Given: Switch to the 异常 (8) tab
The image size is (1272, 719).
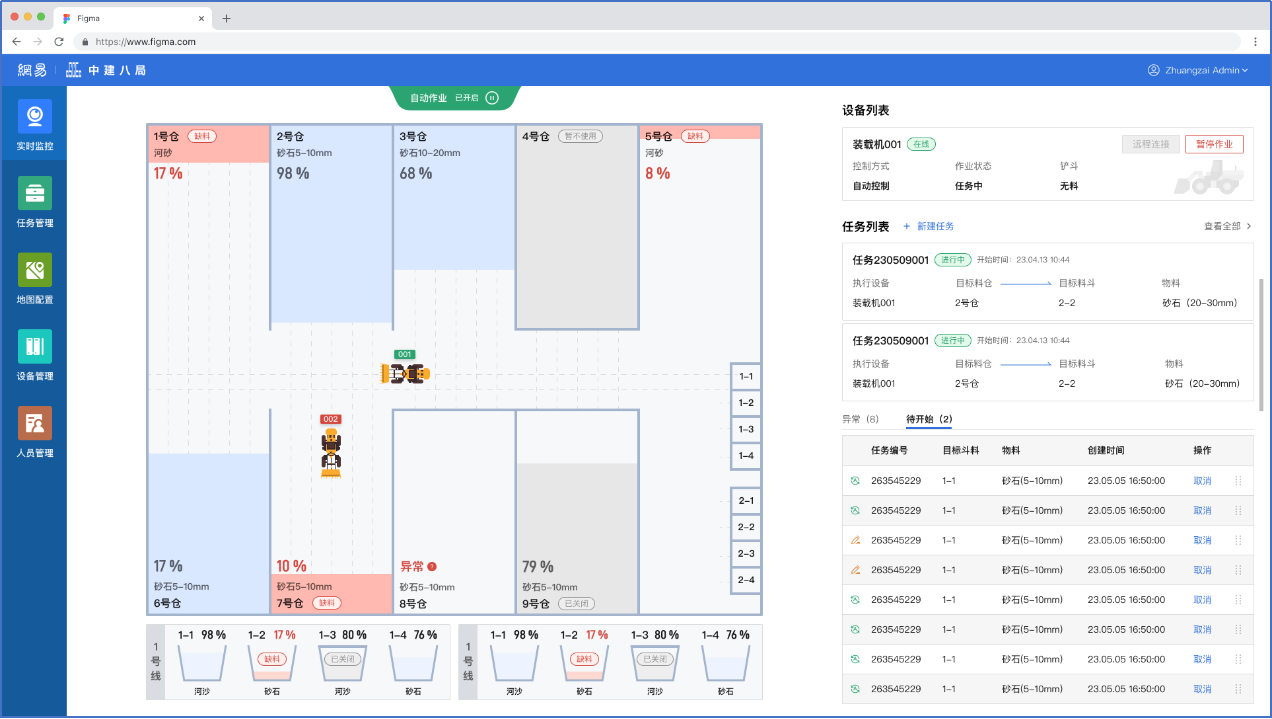Looking at the screenshot, I should click(859, 419).
